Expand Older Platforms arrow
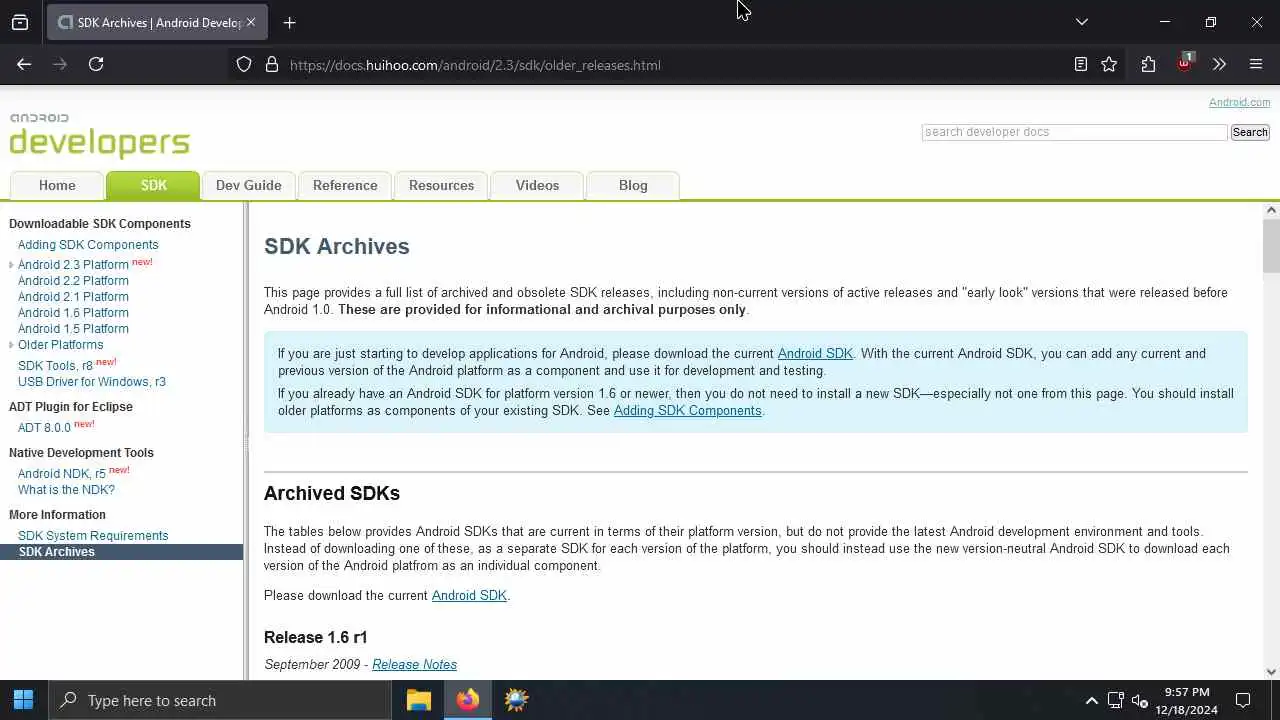 [x=11, y=345]
